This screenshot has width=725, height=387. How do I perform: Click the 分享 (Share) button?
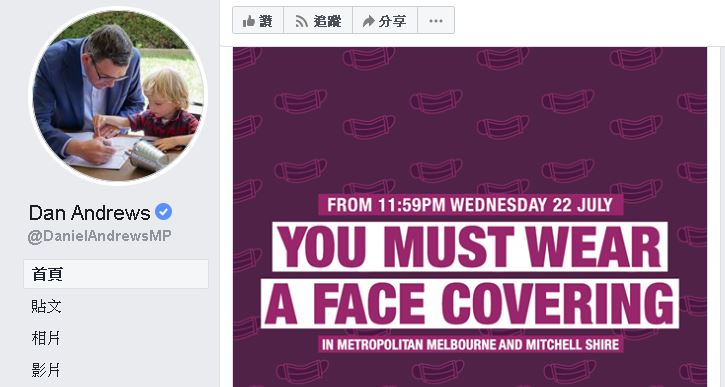click(x=385, y=20)
